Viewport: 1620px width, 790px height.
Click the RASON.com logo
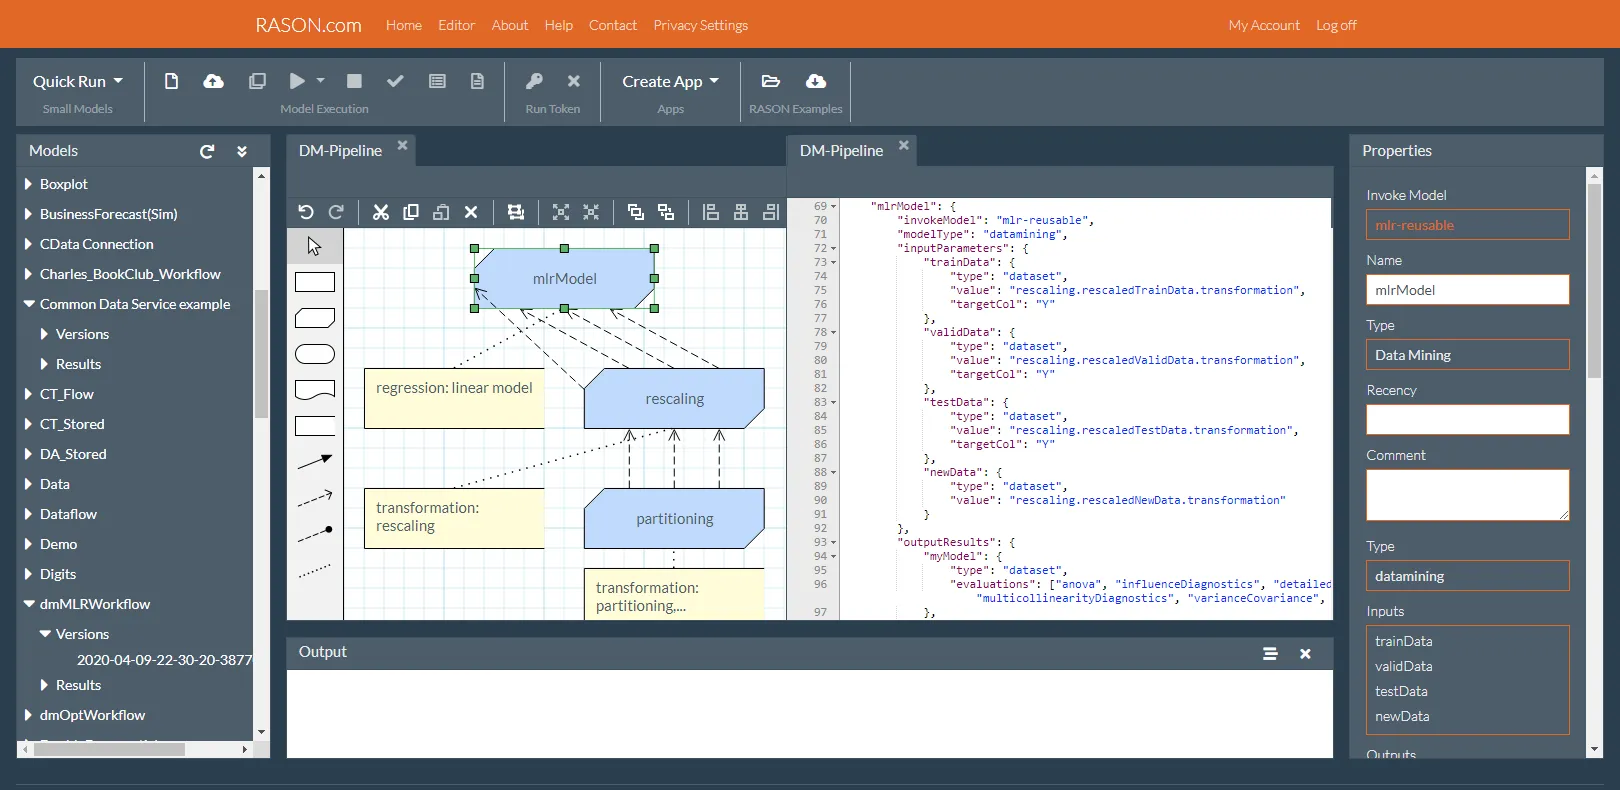[x=308, y=25]
